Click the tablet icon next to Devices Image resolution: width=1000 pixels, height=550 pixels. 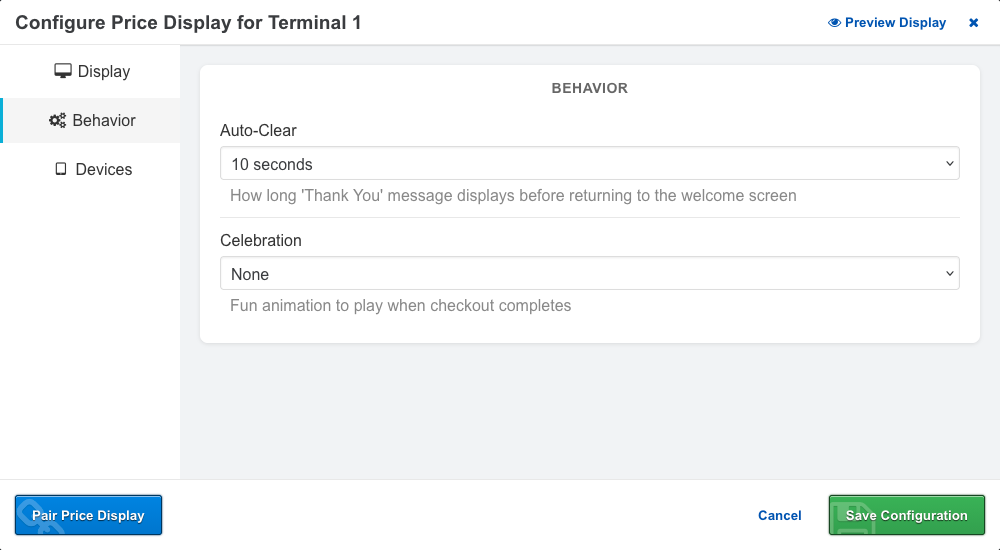coord(61,169)
